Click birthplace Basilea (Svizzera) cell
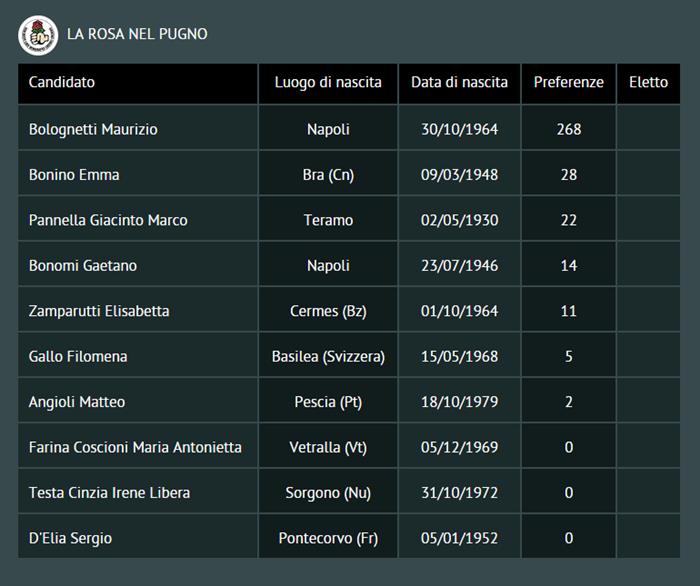 coord(328,357)
